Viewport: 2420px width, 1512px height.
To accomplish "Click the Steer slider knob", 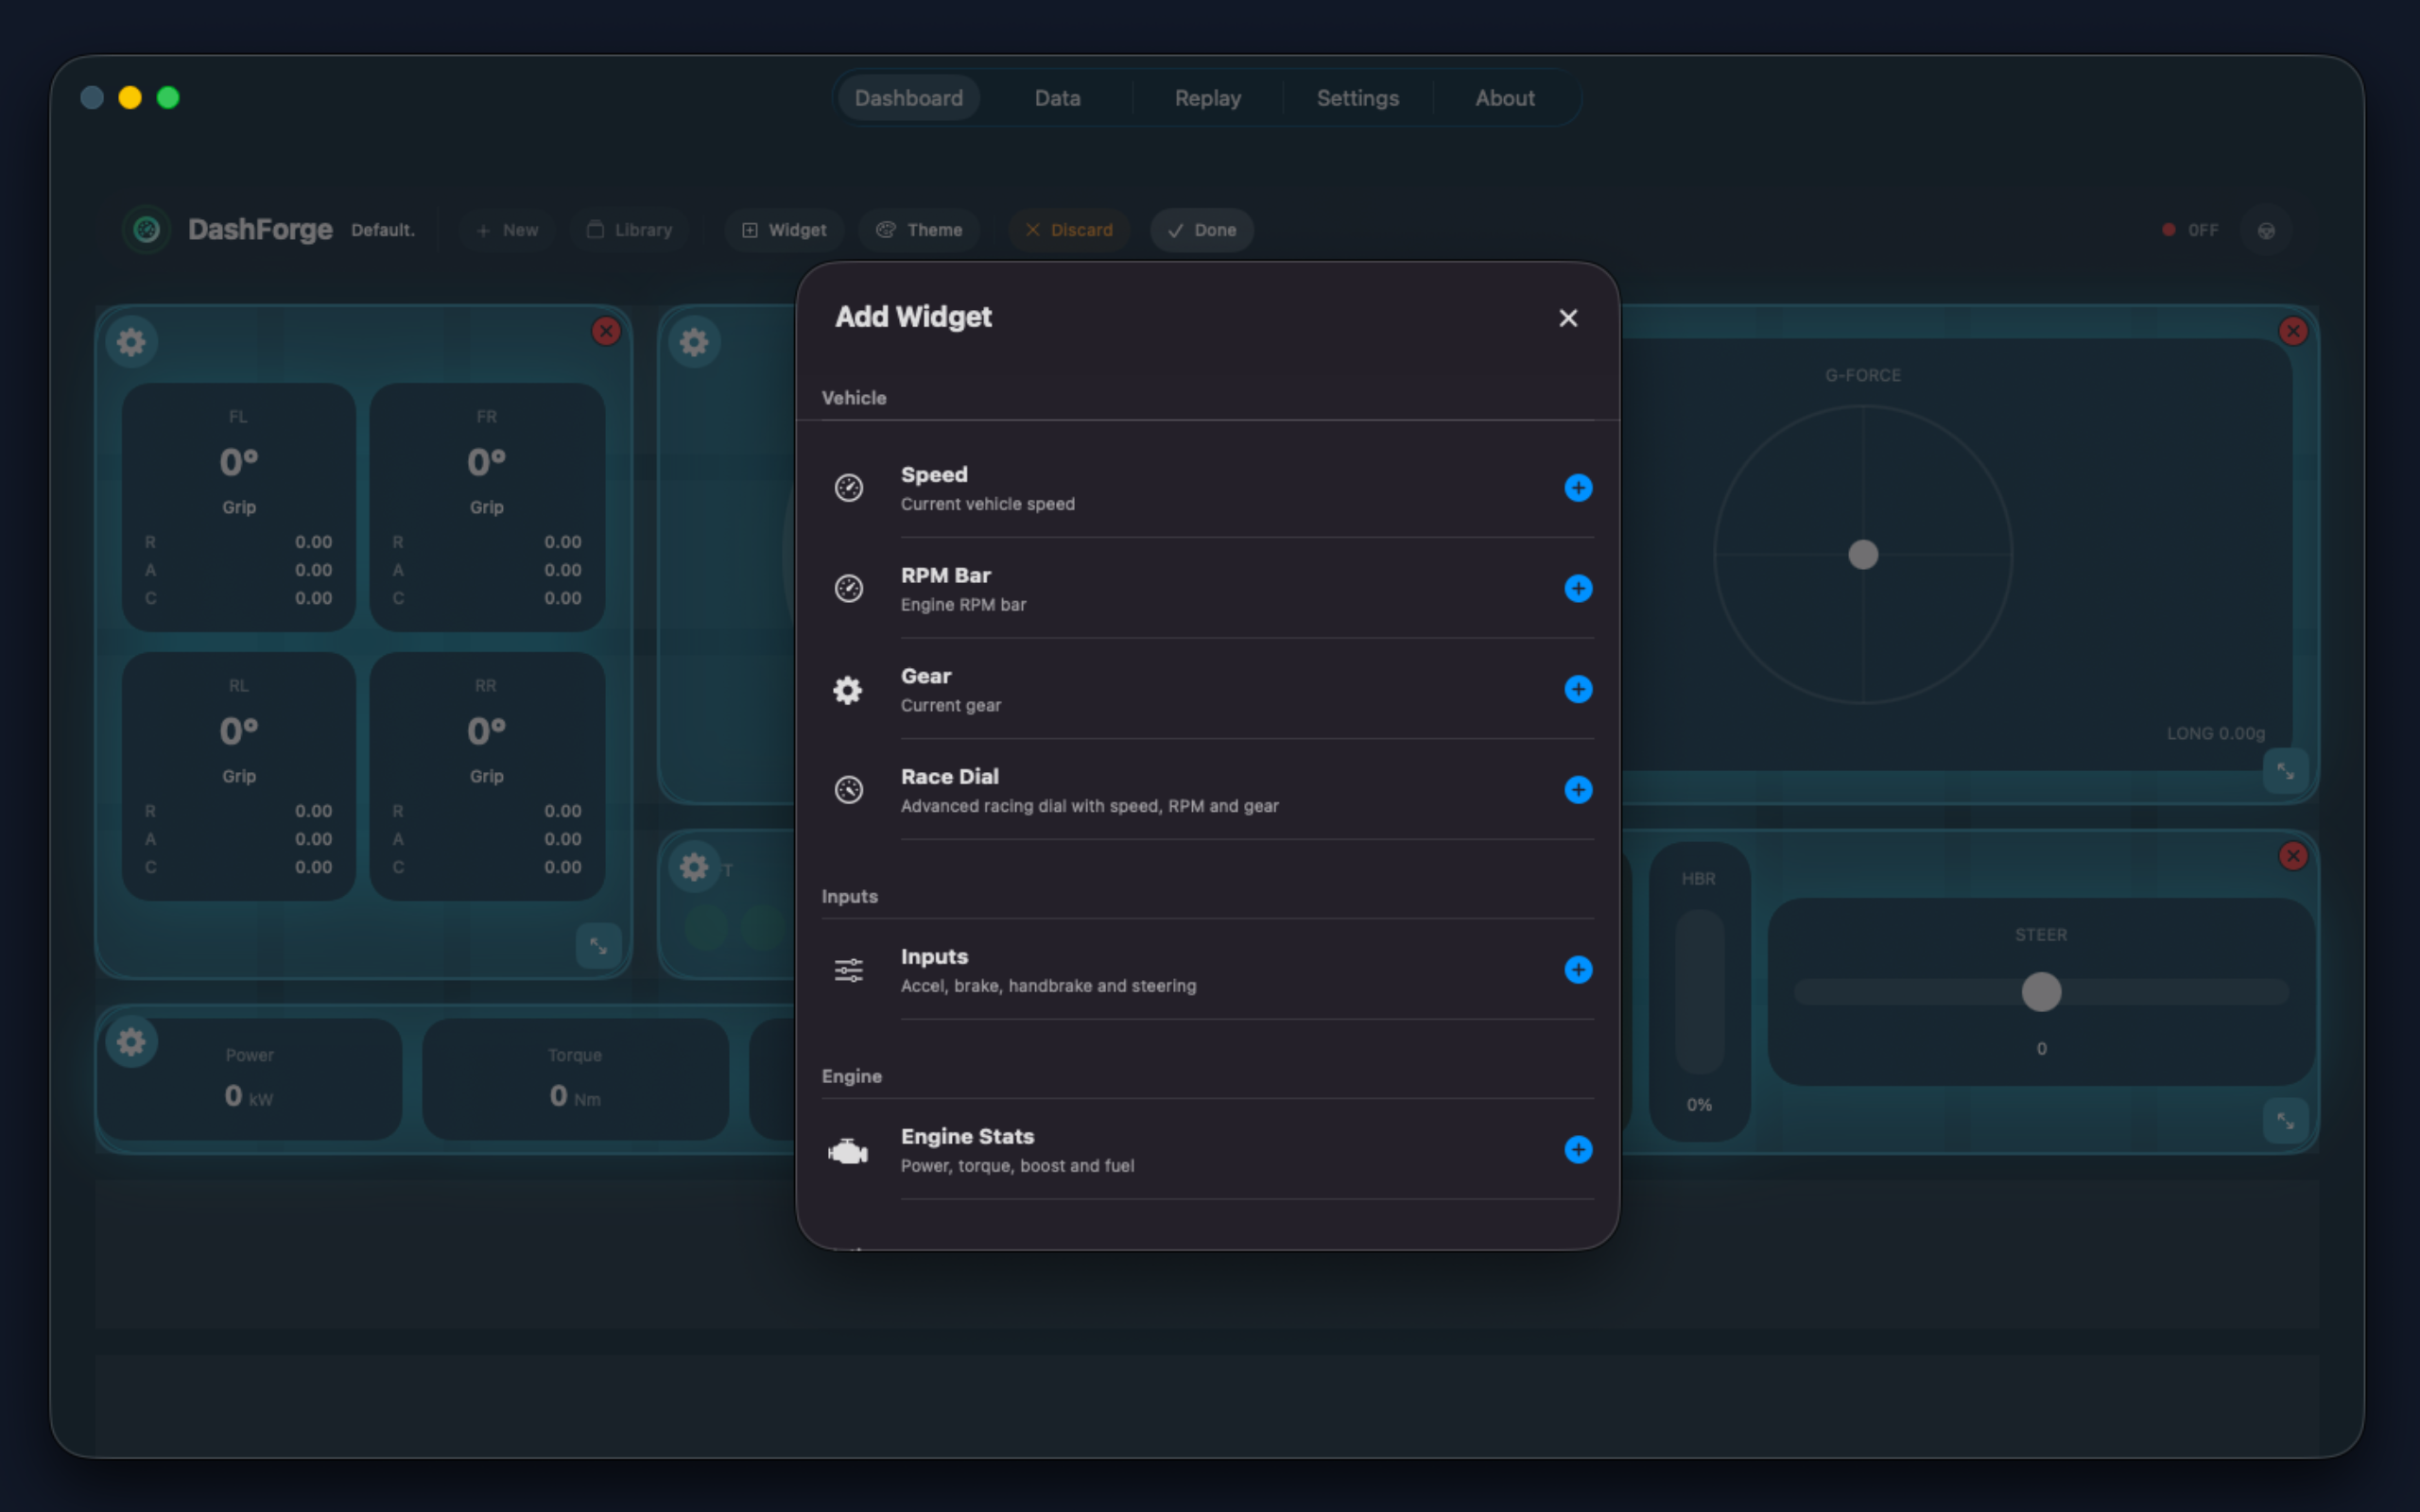I will pyautogui.click(x=2041, y=992).
